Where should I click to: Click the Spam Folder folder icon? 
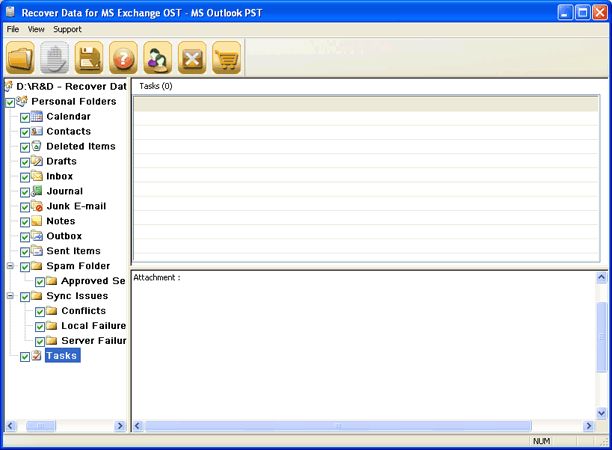(37, 266)
